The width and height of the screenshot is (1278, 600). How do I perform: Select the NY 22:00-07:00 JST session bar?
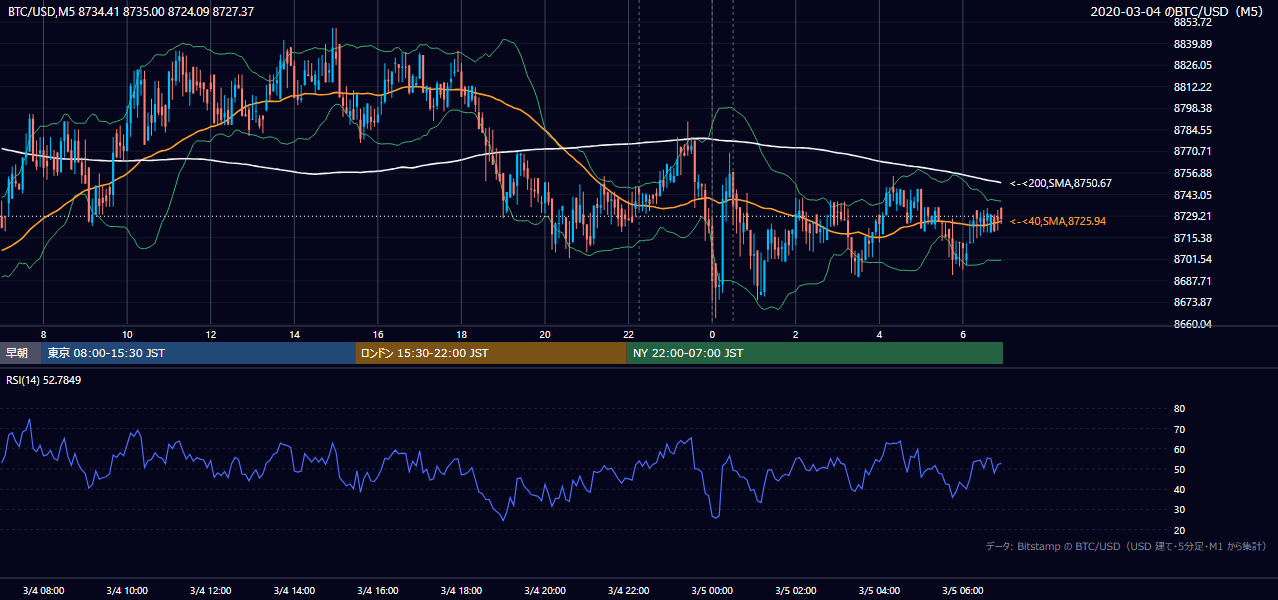pos(815,353)
